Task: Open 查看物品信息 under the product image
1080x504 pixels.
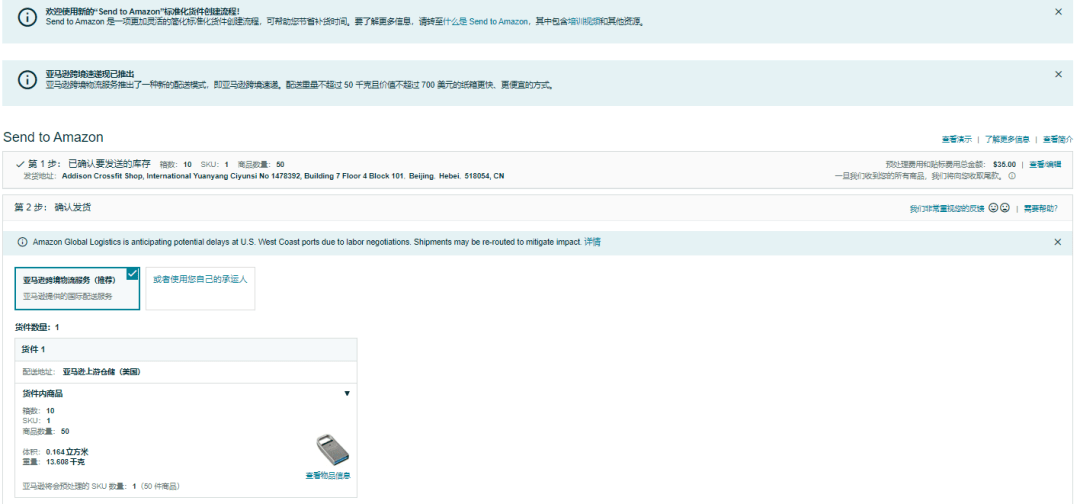Action: [328, 476]
